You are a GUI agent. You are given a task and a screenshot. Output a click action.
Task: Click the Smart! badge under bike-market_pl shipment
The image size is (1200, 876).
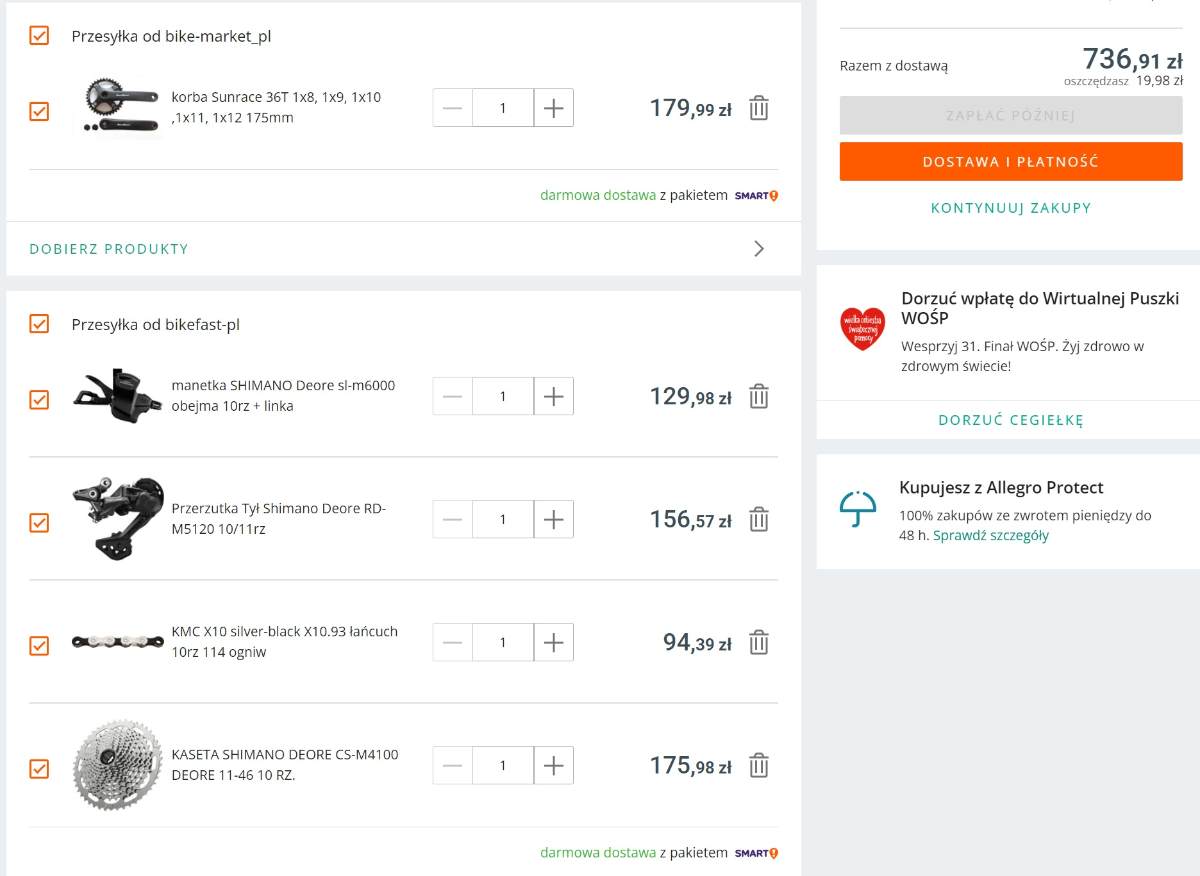click(x=756, y=196)
